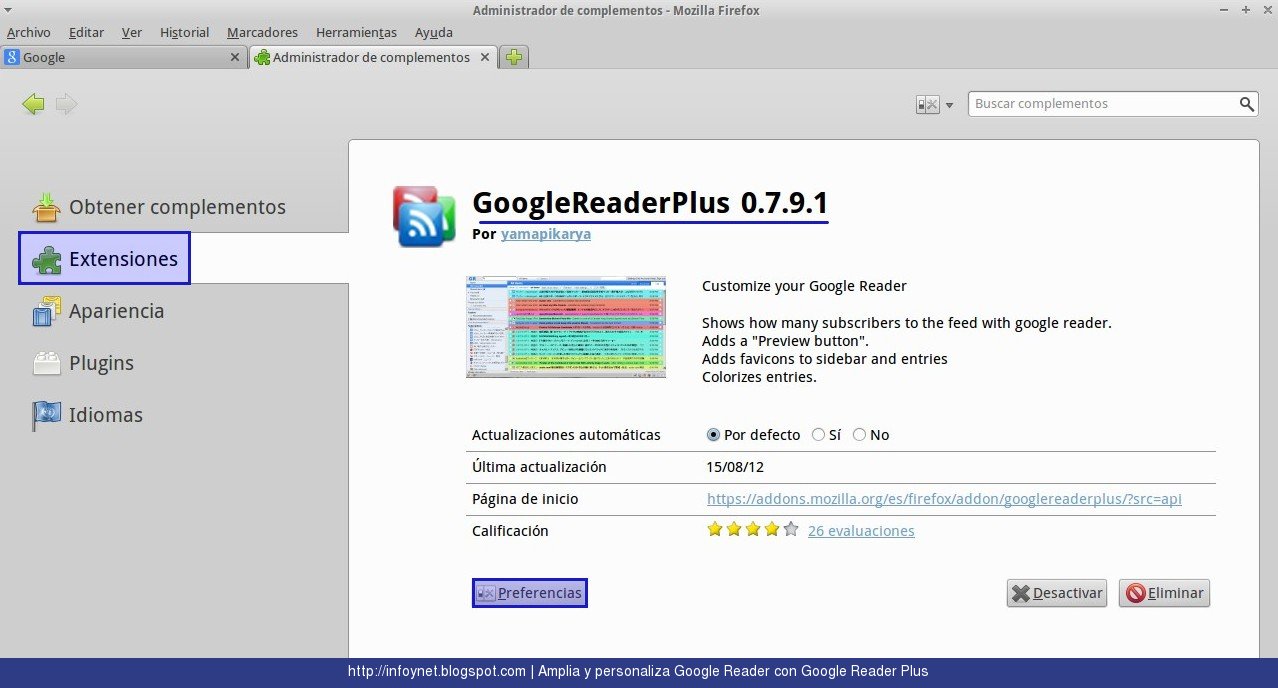1278x688 pixels.
Task: Open the 26 evaluaciones link
Action: click(860, 530)
